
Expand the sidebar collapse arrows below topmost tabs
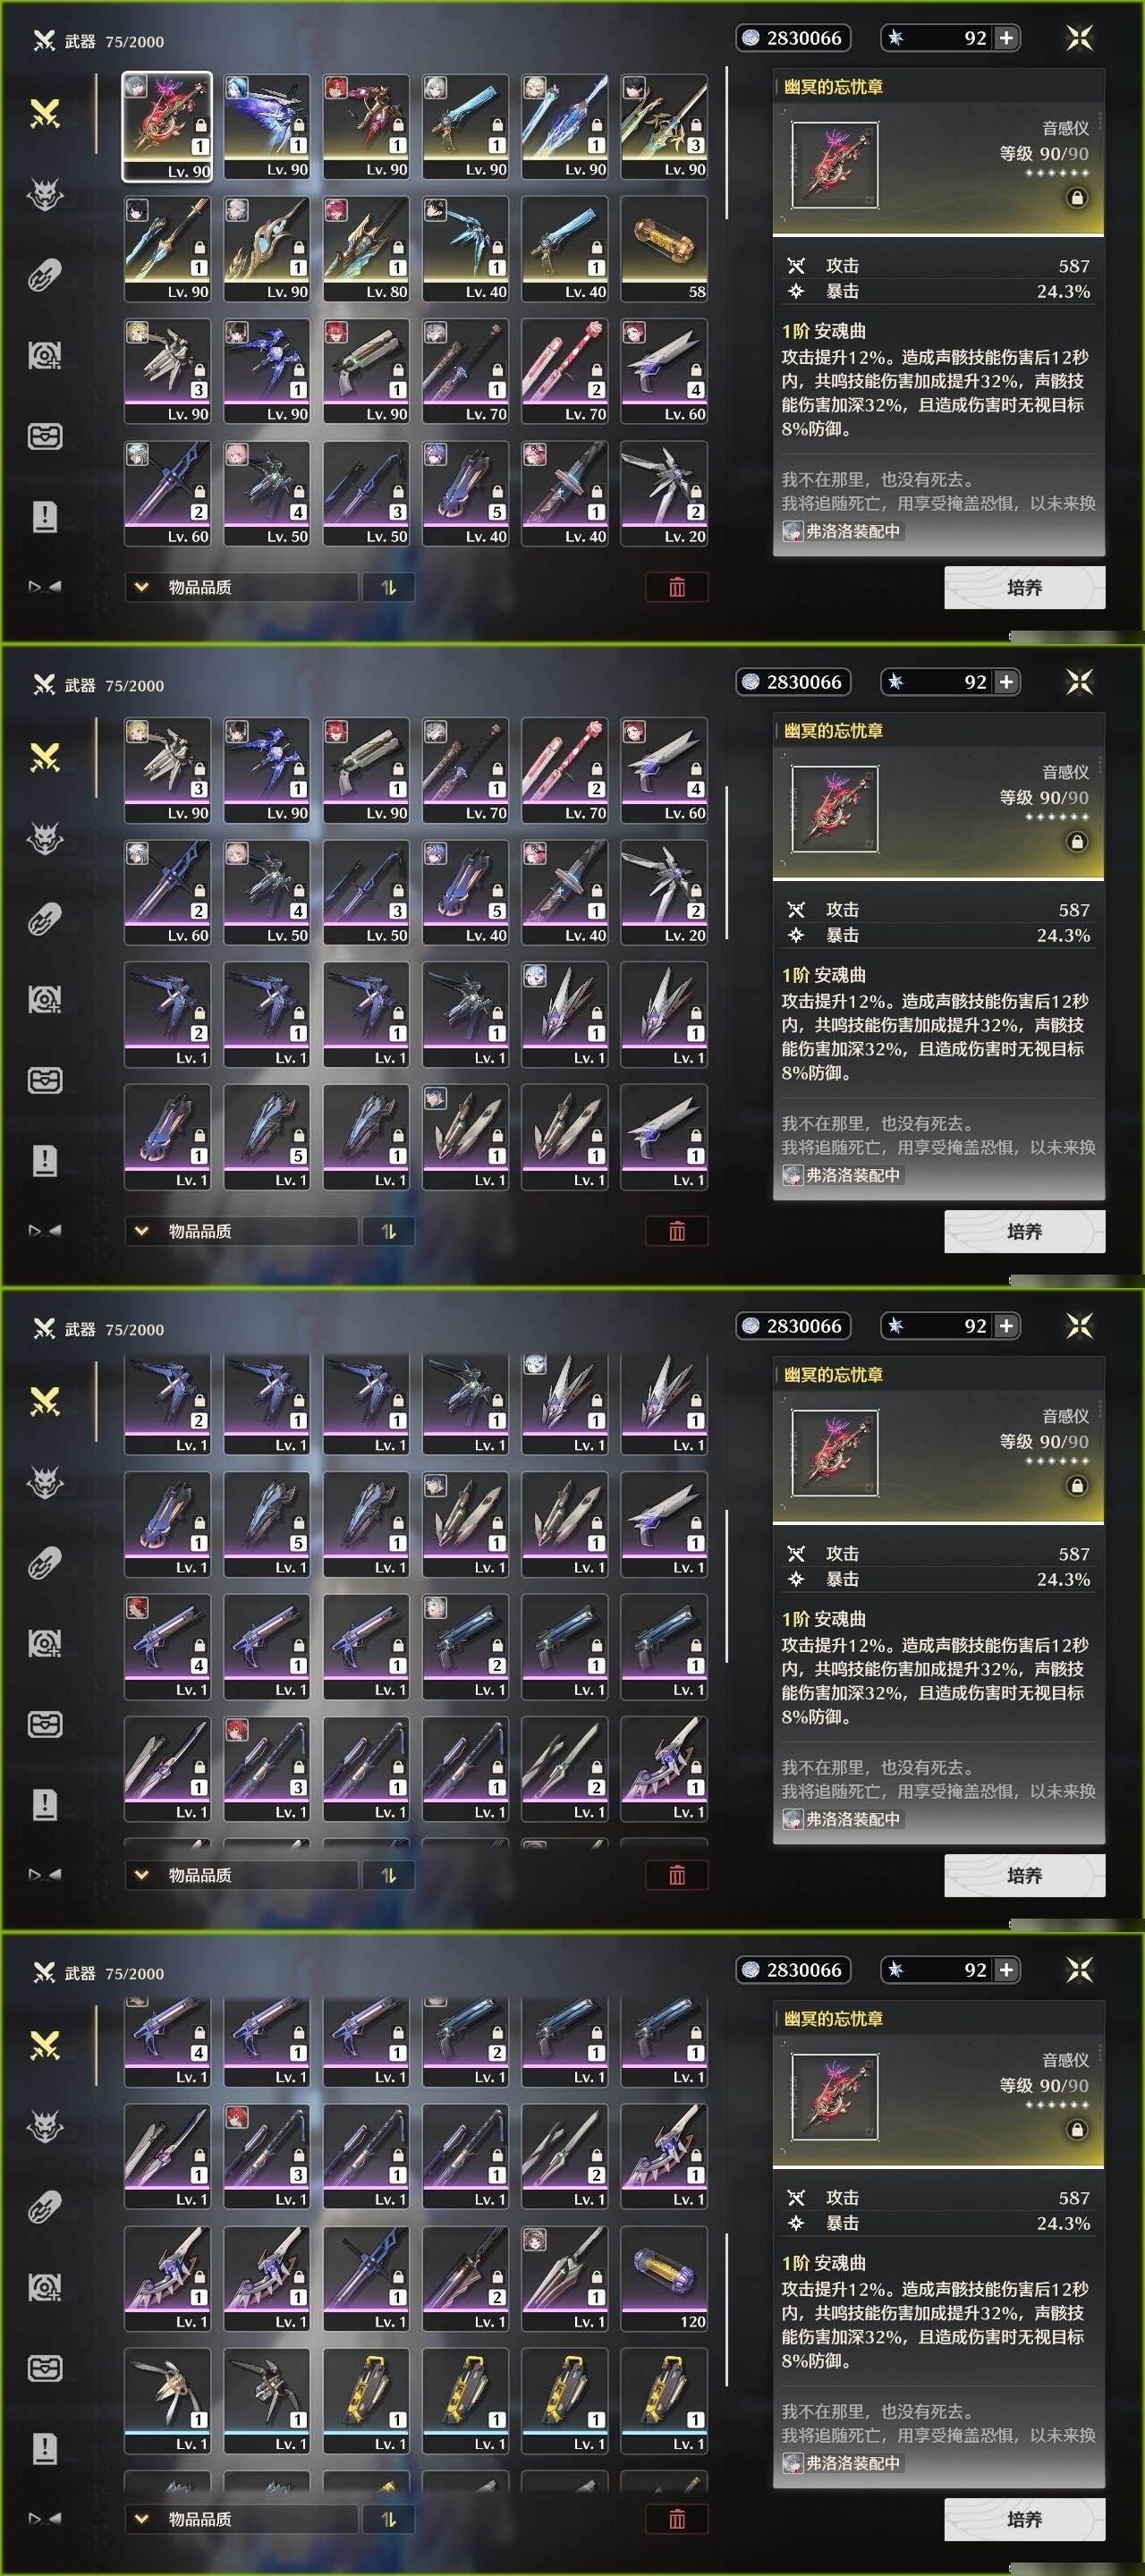[45, 587]
